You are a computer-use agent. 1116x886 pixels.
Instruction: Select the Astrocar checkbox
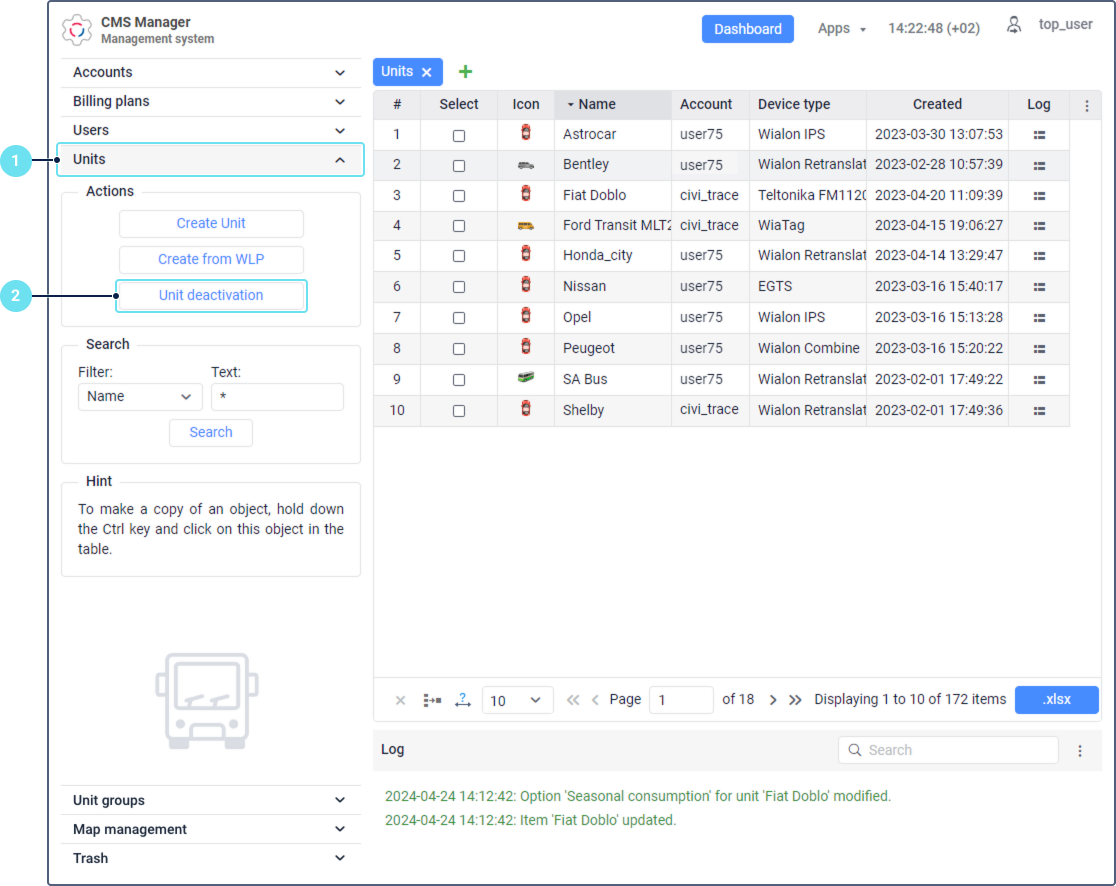coord(459,135)
